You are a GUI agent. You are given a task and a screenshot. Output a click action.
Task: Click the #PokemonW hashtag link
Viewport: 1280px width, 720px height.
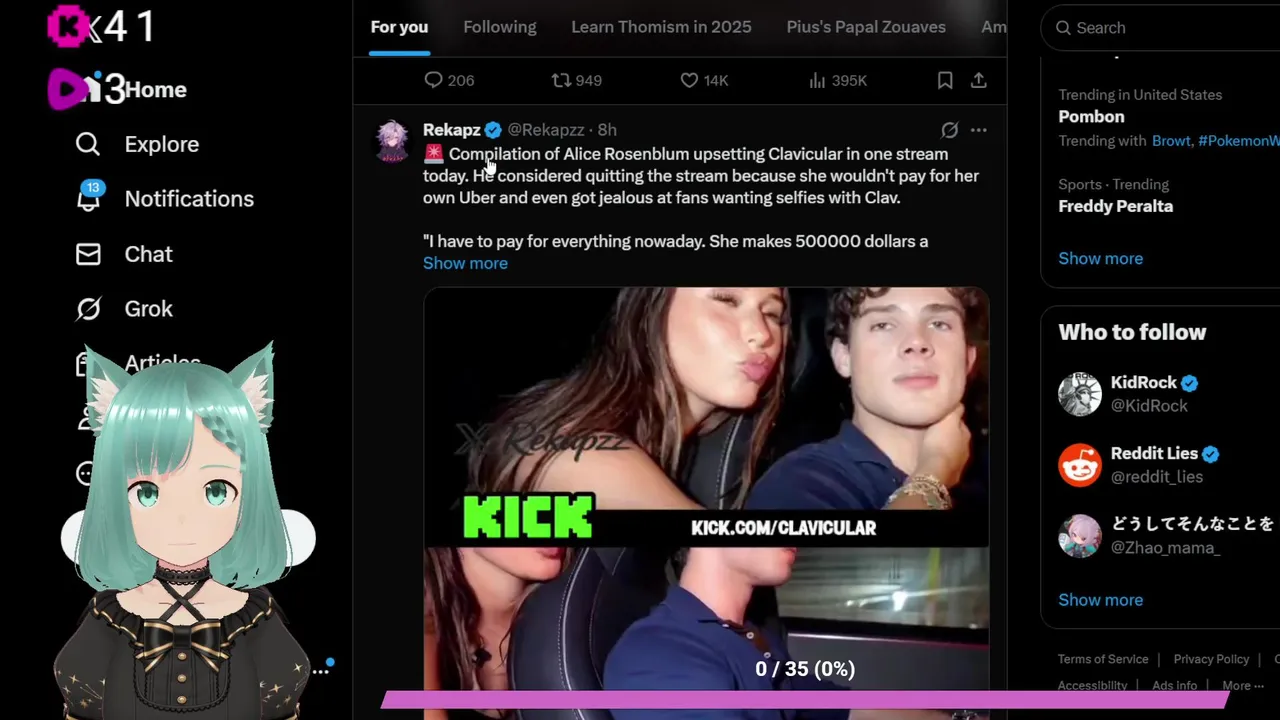pyautogui.click(x=1238, y=141)
